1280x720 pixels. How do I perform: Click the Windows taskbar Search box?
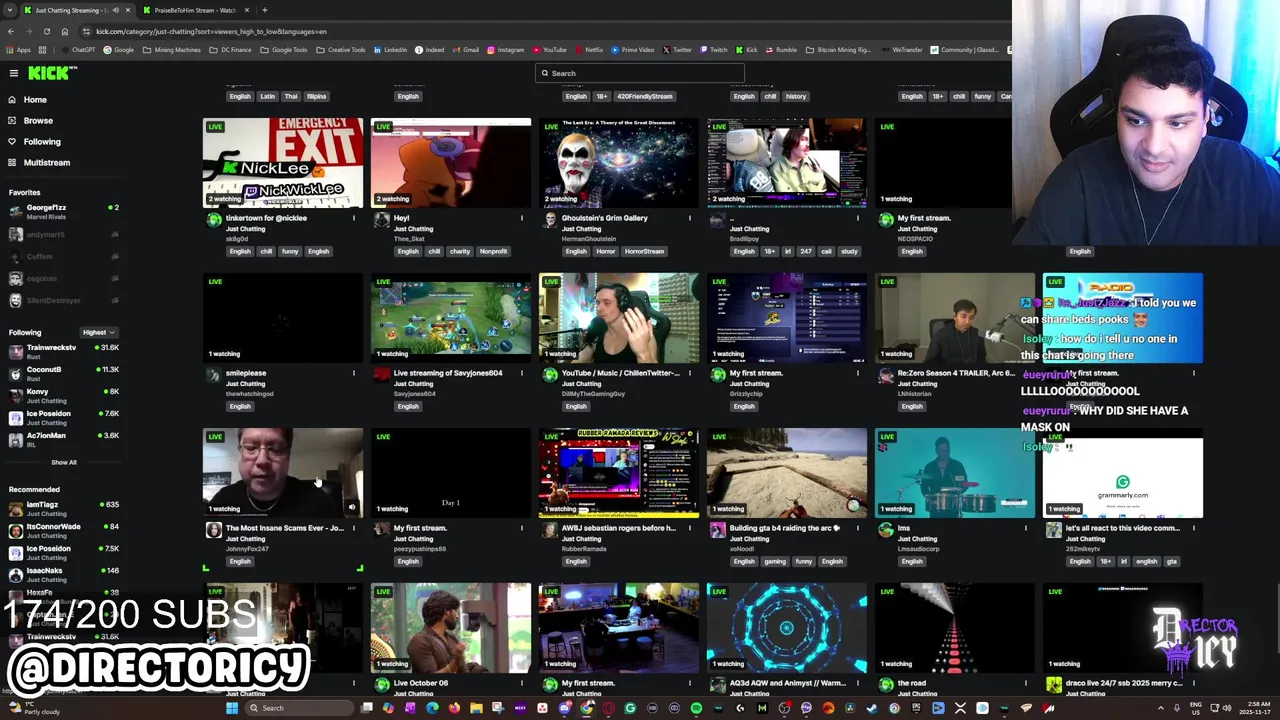pyautogui.click(x=300, y=708)
